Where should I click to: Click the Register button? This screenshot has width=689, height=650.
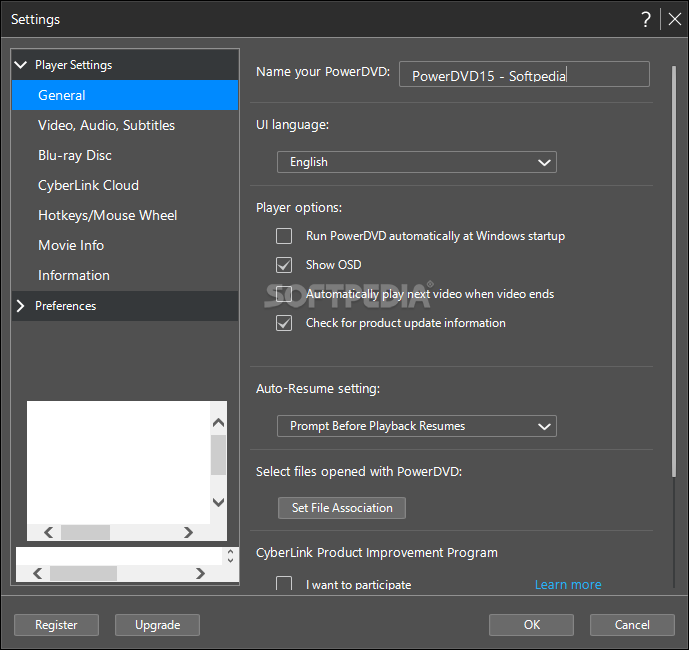56,625
